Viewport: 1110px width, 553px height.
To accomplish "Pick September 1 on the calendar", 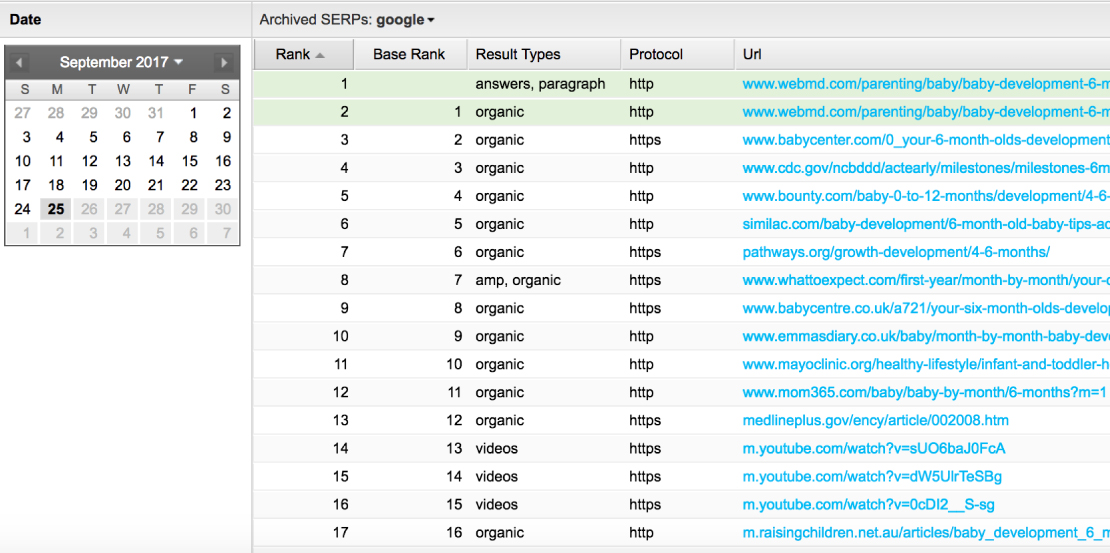I will pyautogui.click(x=192, y=113).
